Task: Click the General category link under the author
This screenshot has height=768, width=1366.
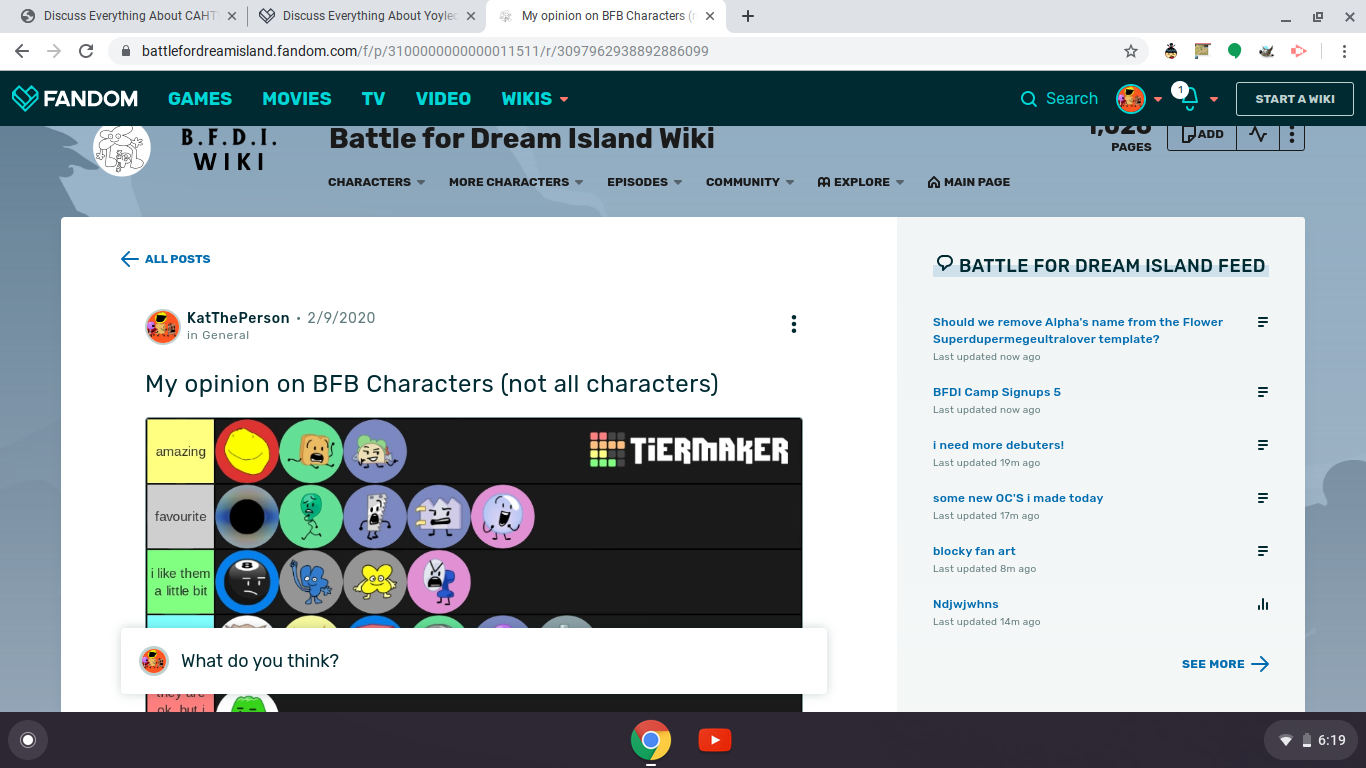Action: [225, 336]
